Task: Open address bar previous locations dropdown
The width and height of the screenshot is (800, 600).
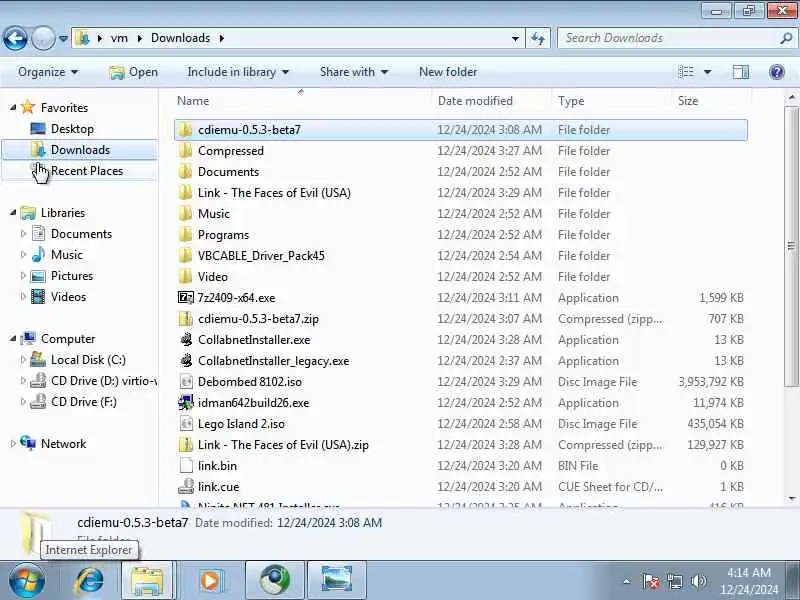Action: (515, 38)
